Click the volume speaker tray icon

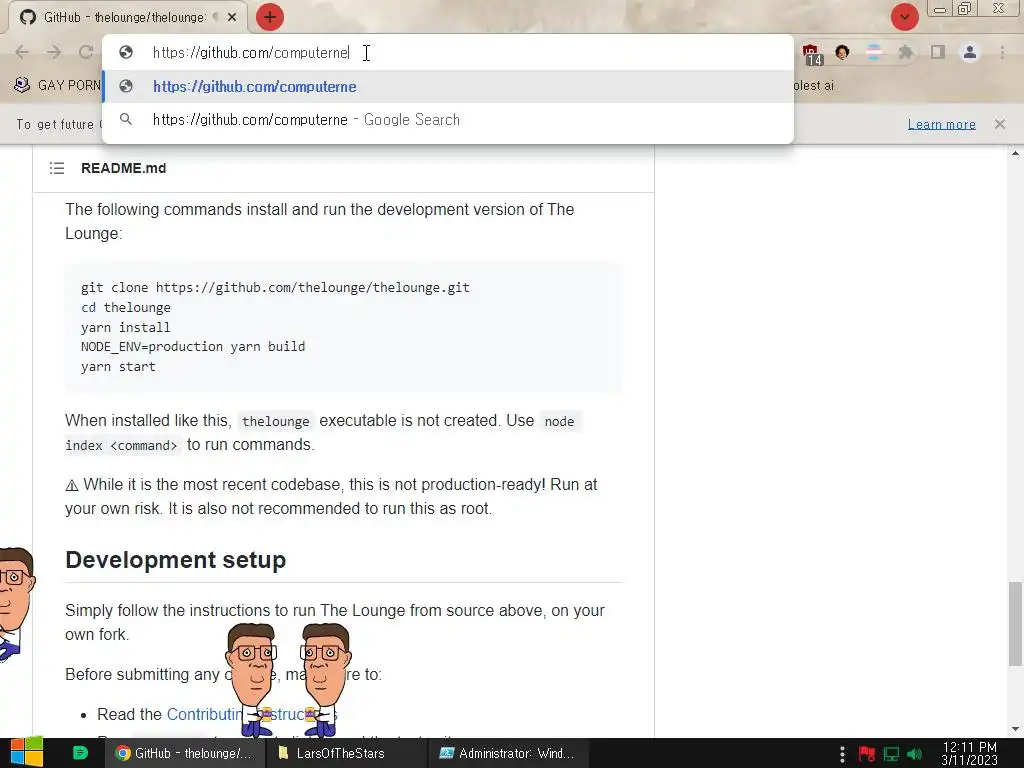[x=915, y=754]
